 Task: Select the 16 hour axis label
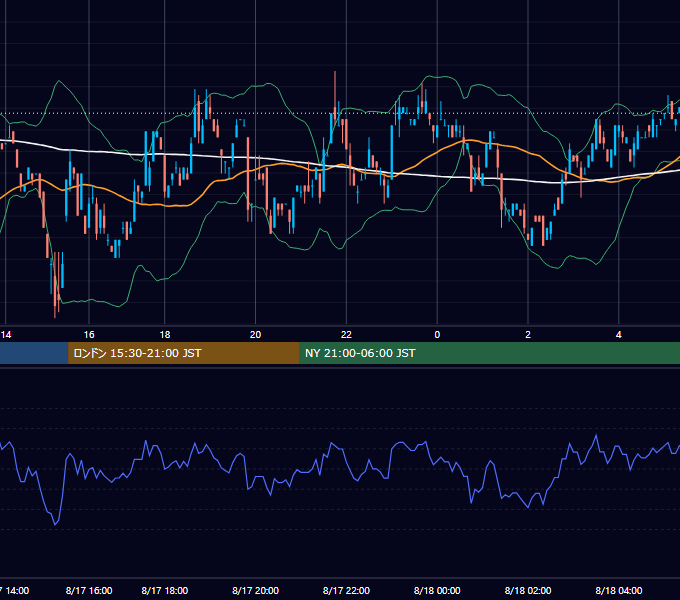tap(89, 335)
